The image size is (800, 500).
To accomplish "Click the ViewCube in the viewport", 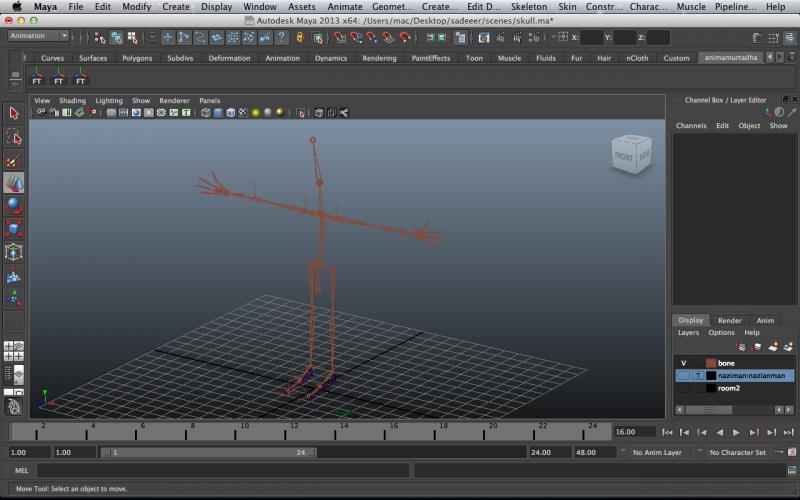I will 631,155.
